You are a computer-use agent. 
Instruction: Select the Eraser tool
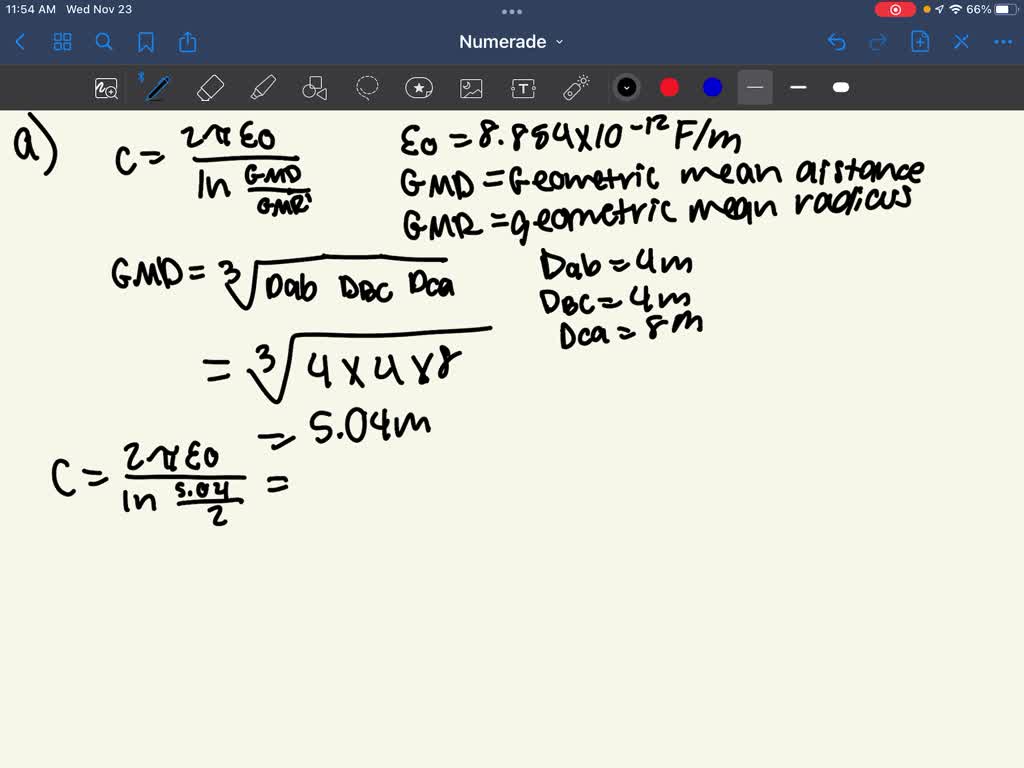click(210, 88)
